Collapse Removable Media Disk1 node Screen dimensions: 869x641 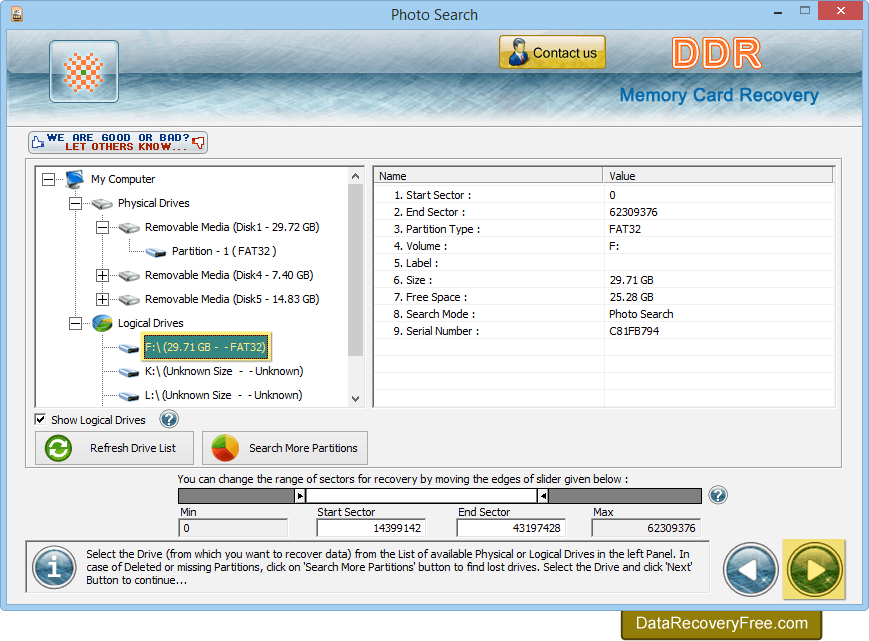pos(102,227)
